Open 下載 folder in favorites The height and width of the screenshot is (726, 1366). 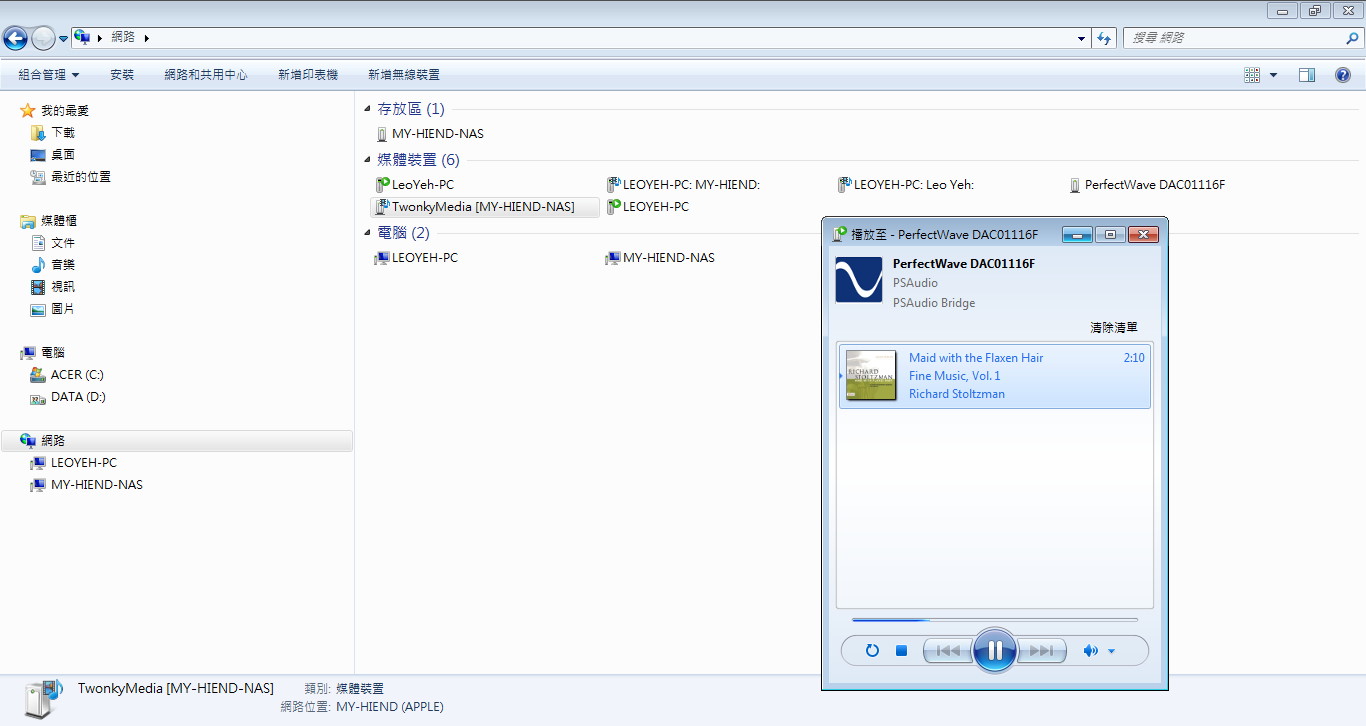(x=52, y=133)
